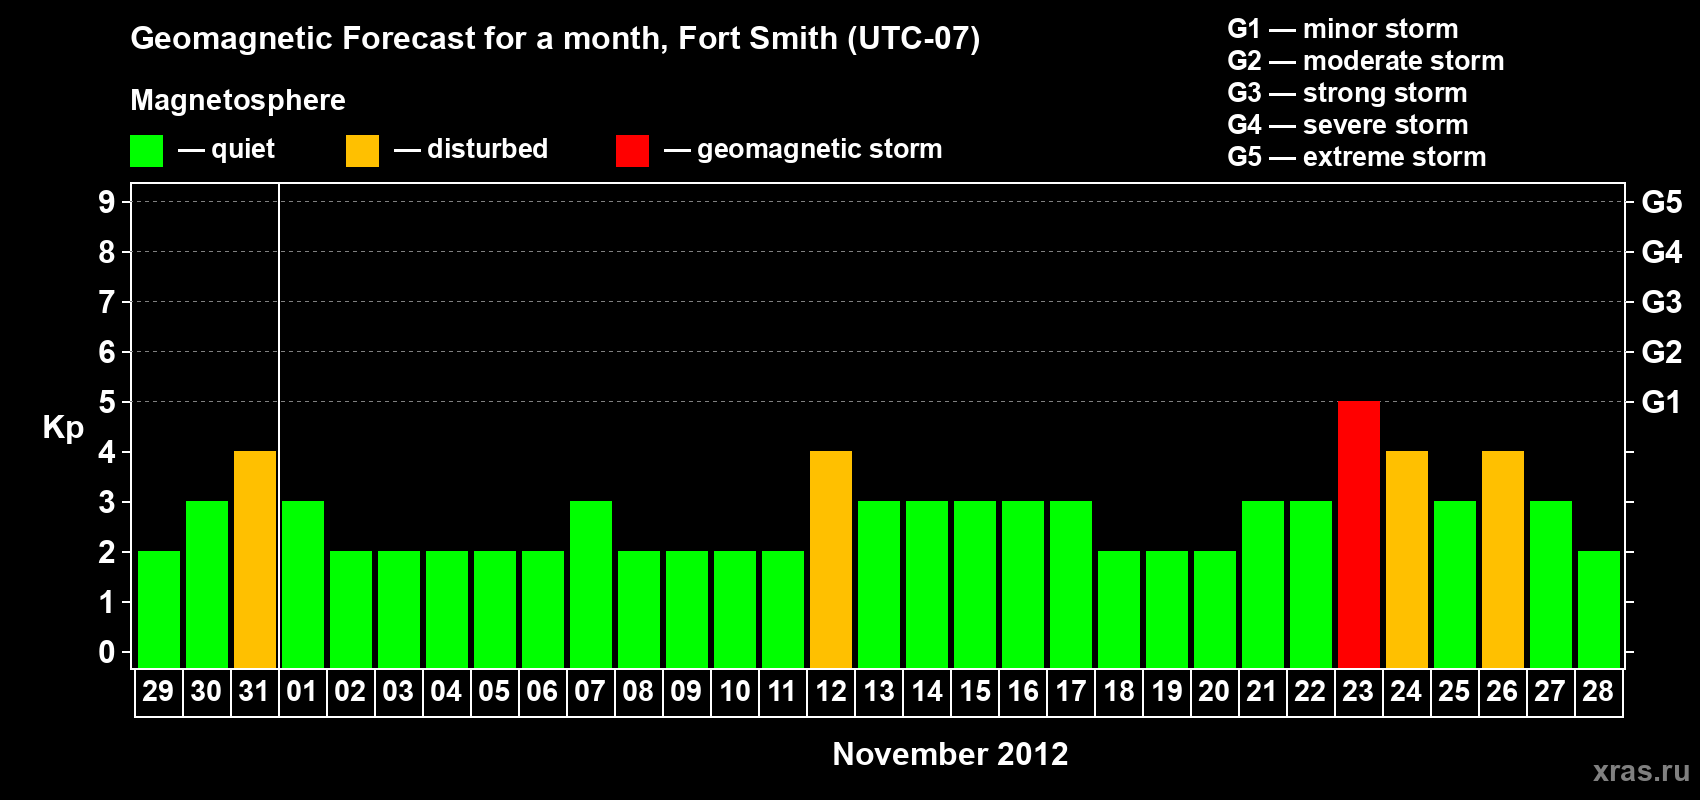Select the red storm bar for day 23
This screenshot has height=800, width=1700.
click(x=1359, y=534)
